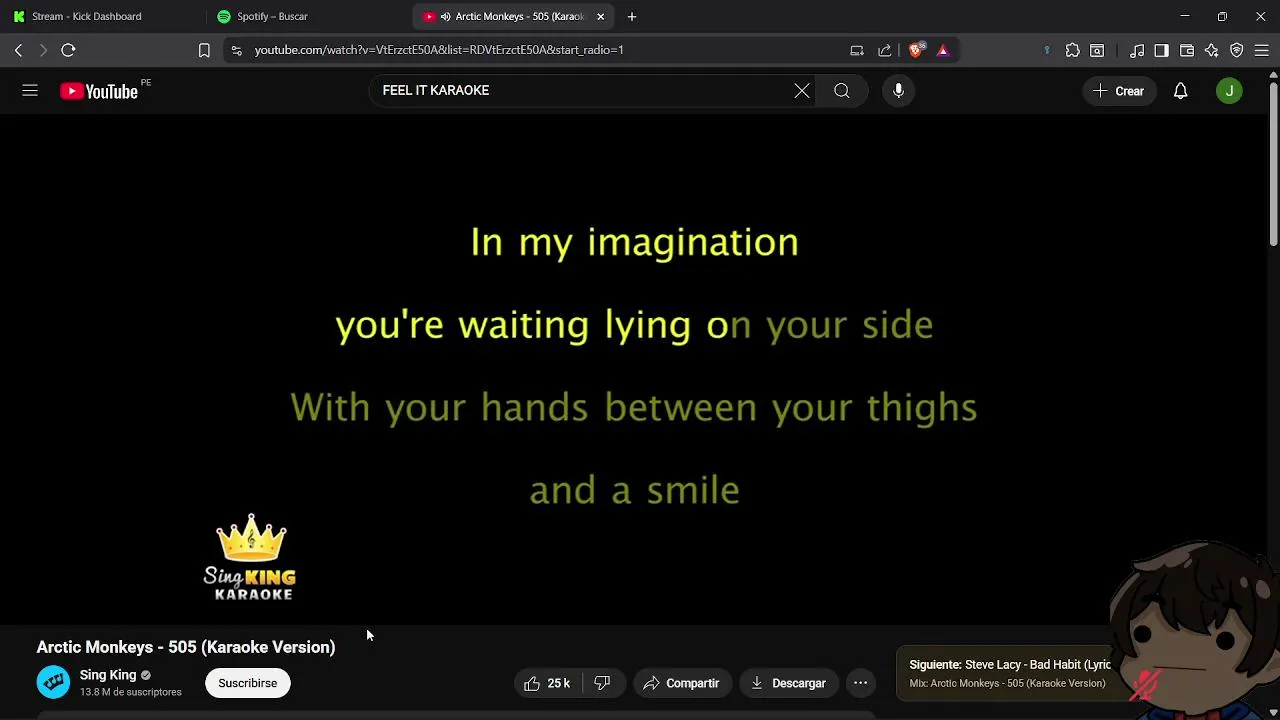Open browser extensions puzzle icon

(x=1073, y=50)
